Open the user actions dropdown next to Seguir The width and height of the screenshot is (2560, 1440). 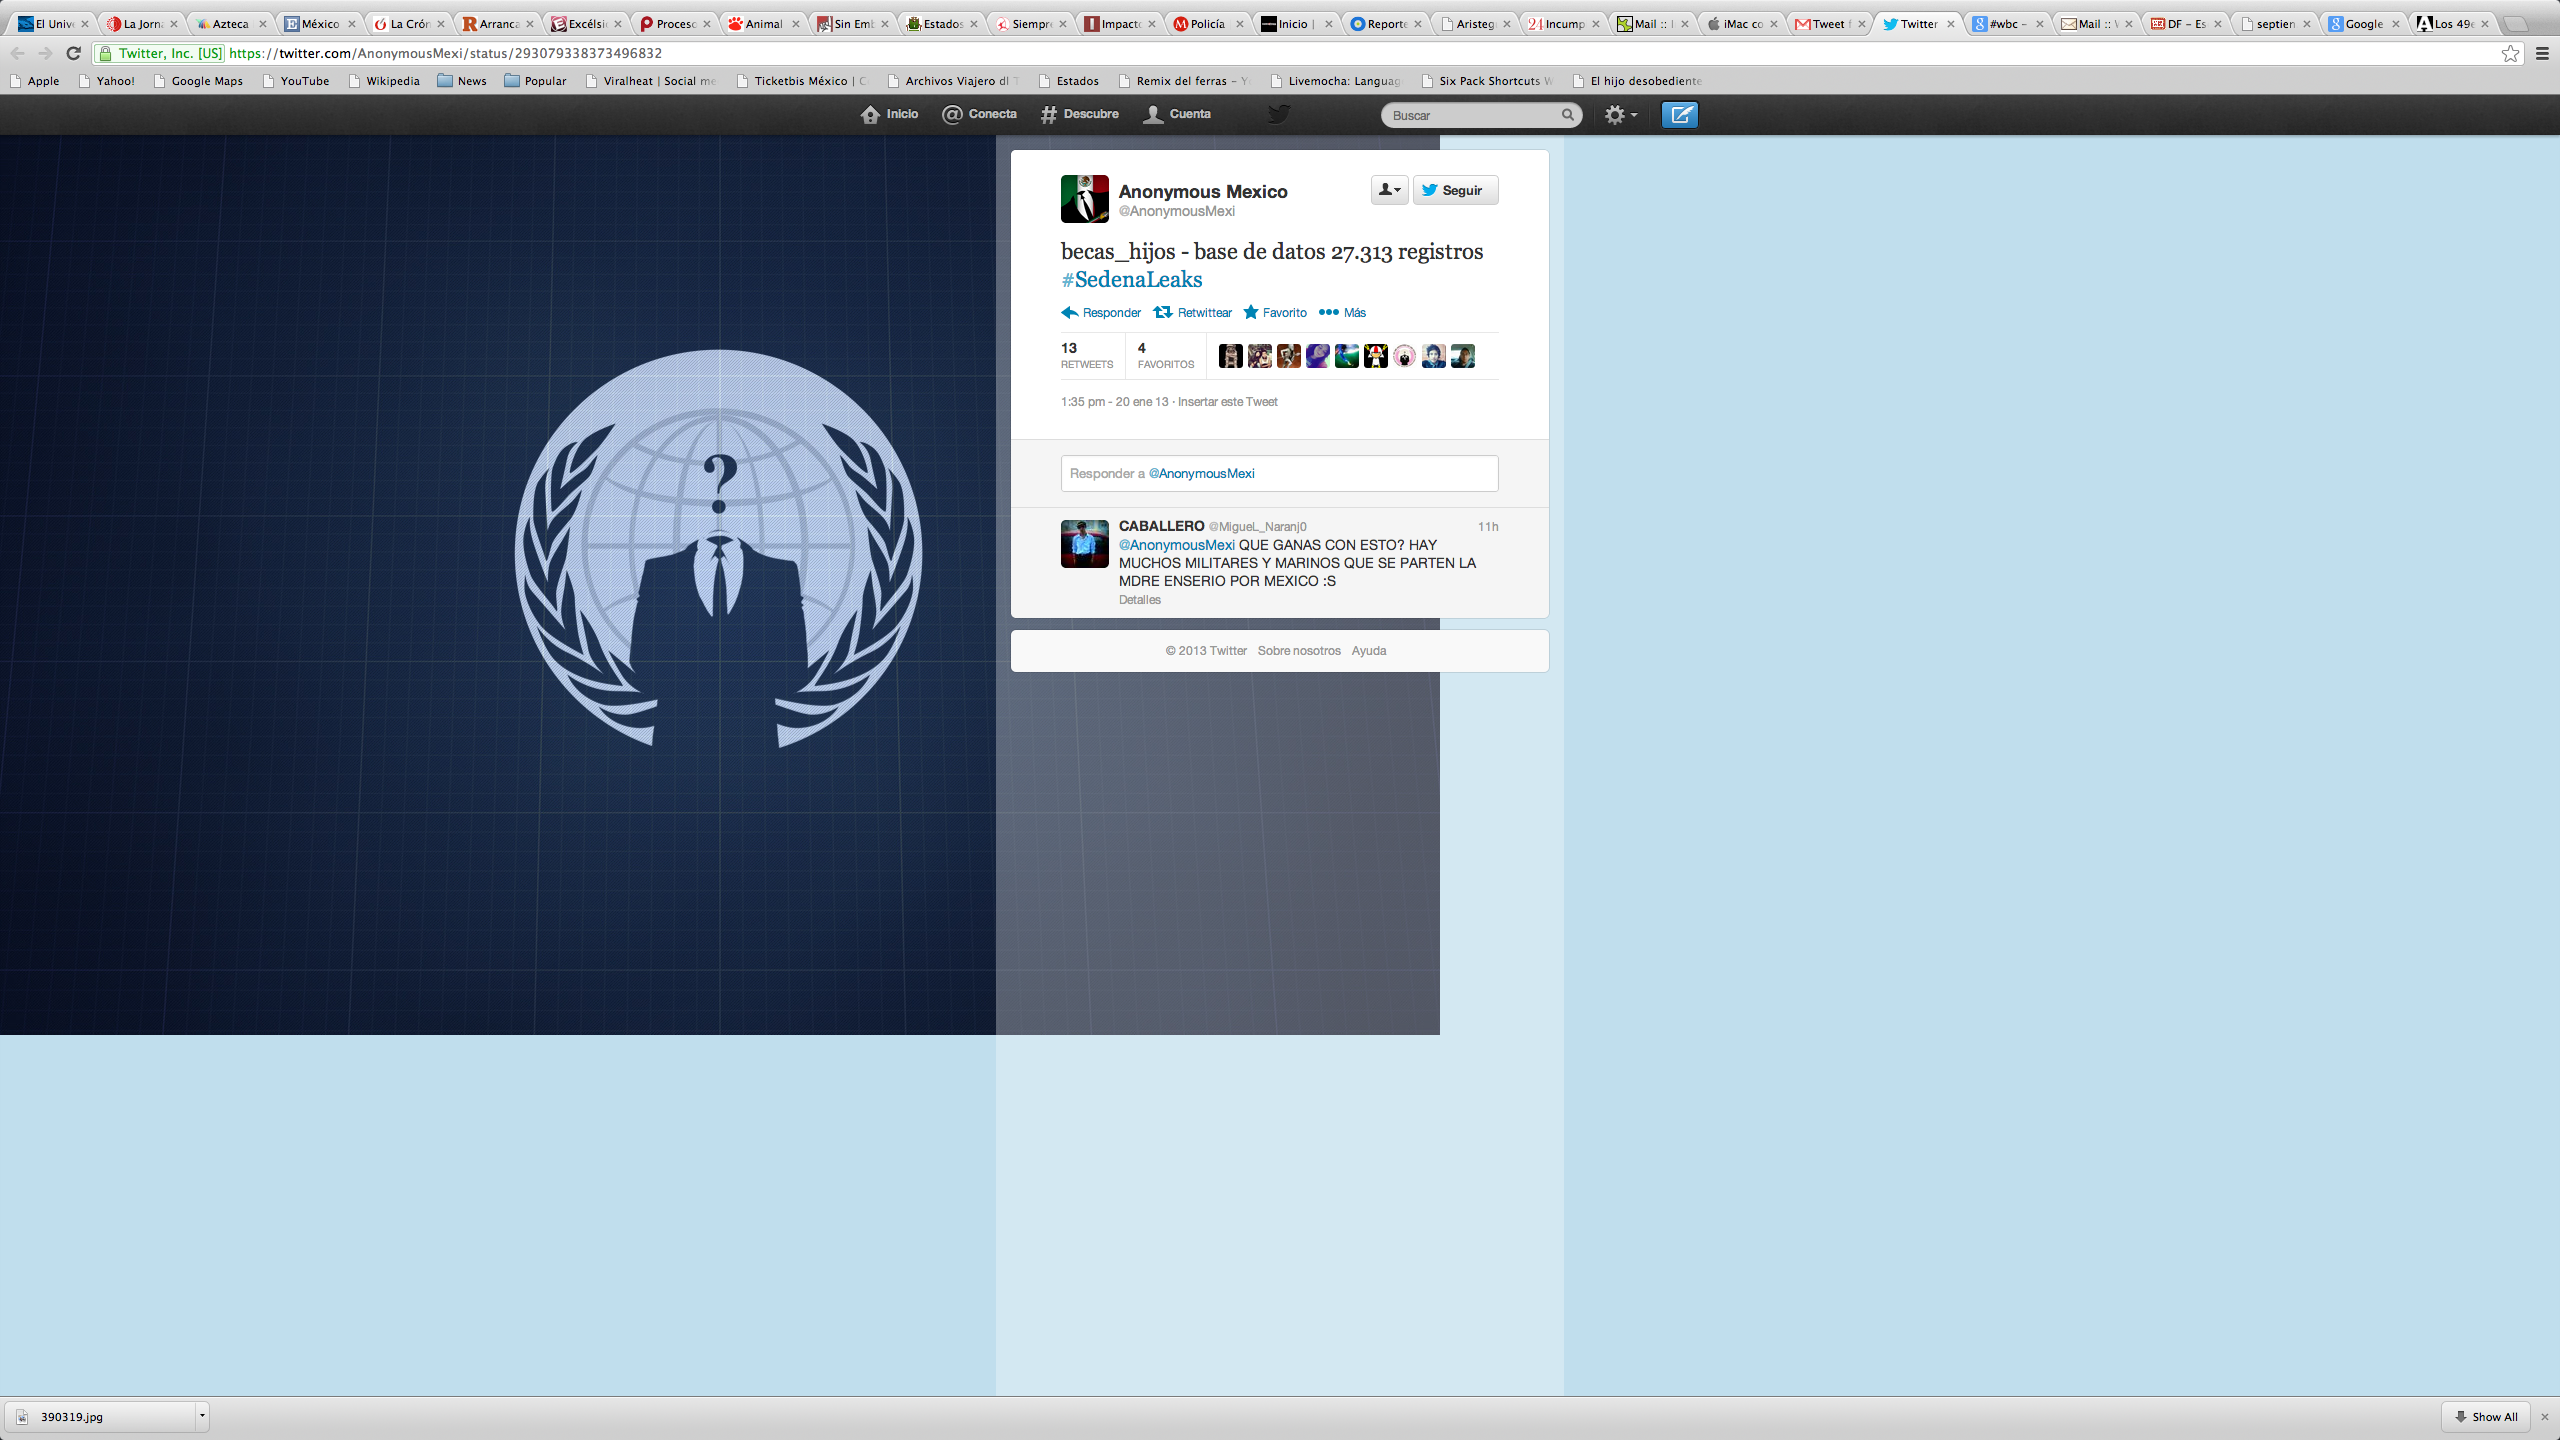1389,190
